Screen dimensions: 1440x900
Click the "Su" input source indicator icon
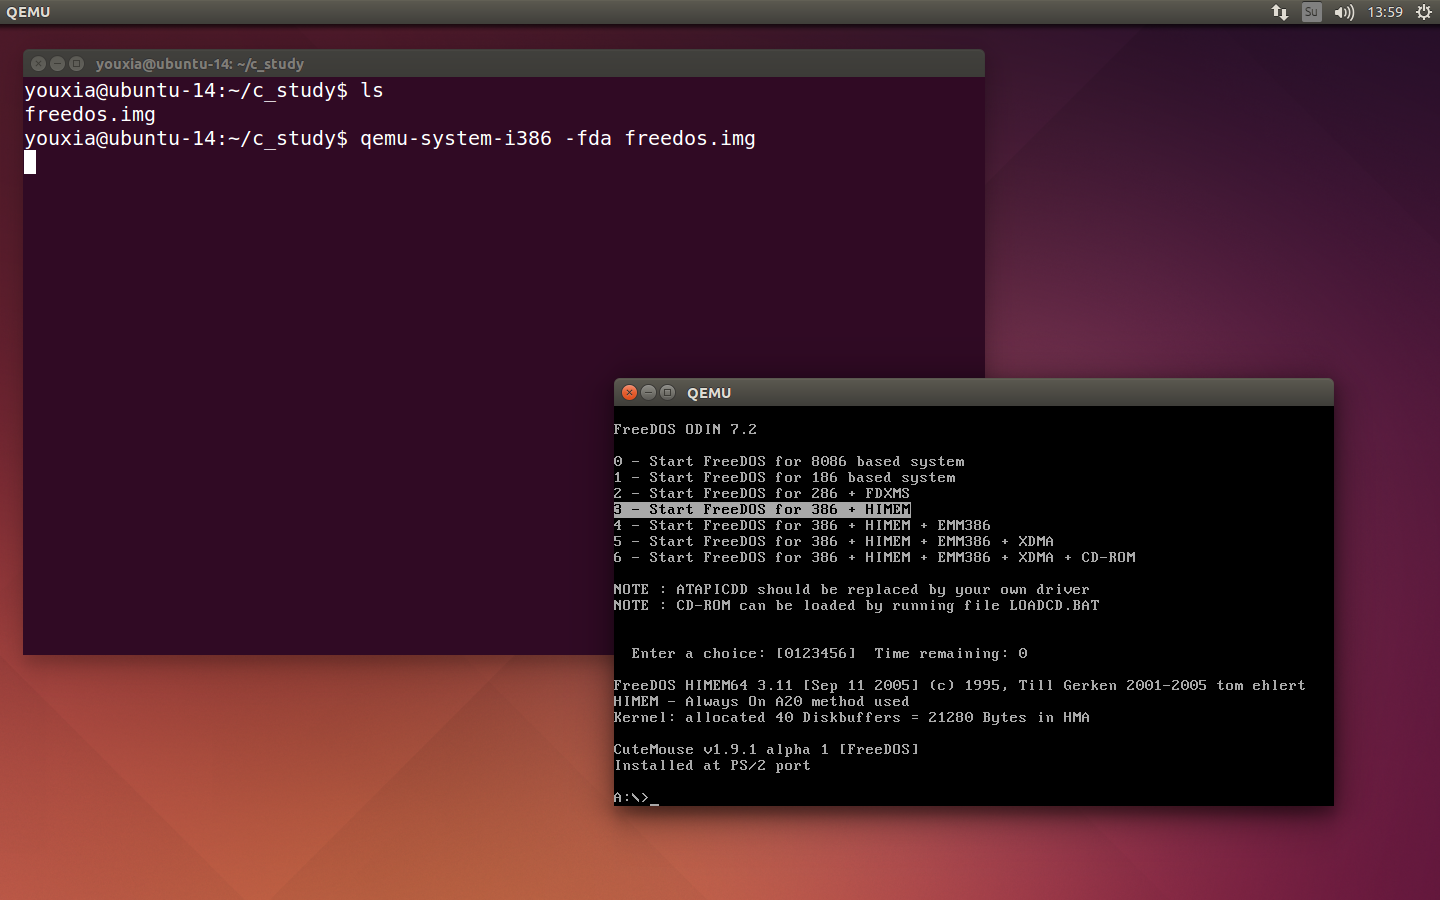click(1310, 12)
